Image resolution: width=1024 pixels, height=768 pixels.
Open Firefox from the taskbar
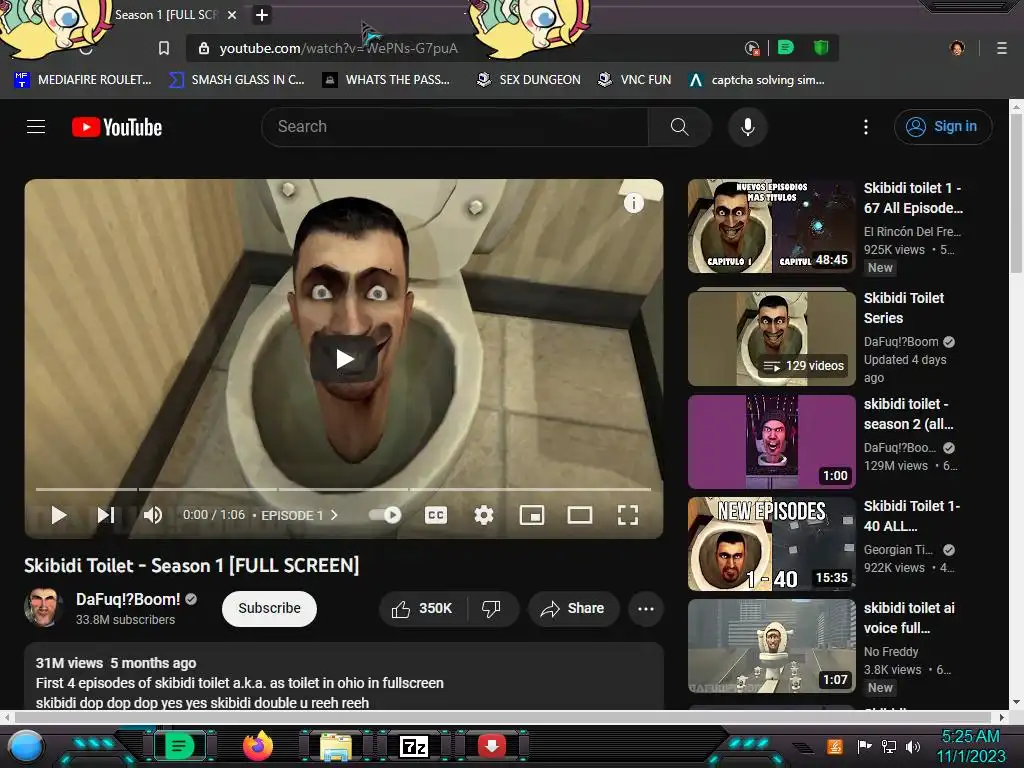click(257, 746)
